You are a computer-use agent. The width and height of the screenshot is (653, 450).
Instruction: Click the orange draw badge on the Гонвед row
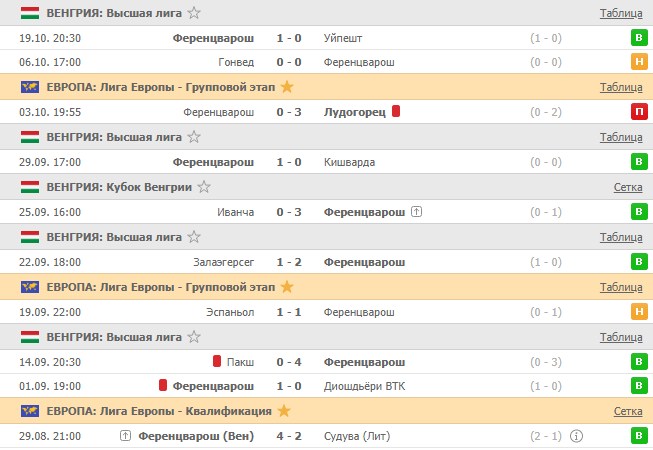click(x=638, y=62)
